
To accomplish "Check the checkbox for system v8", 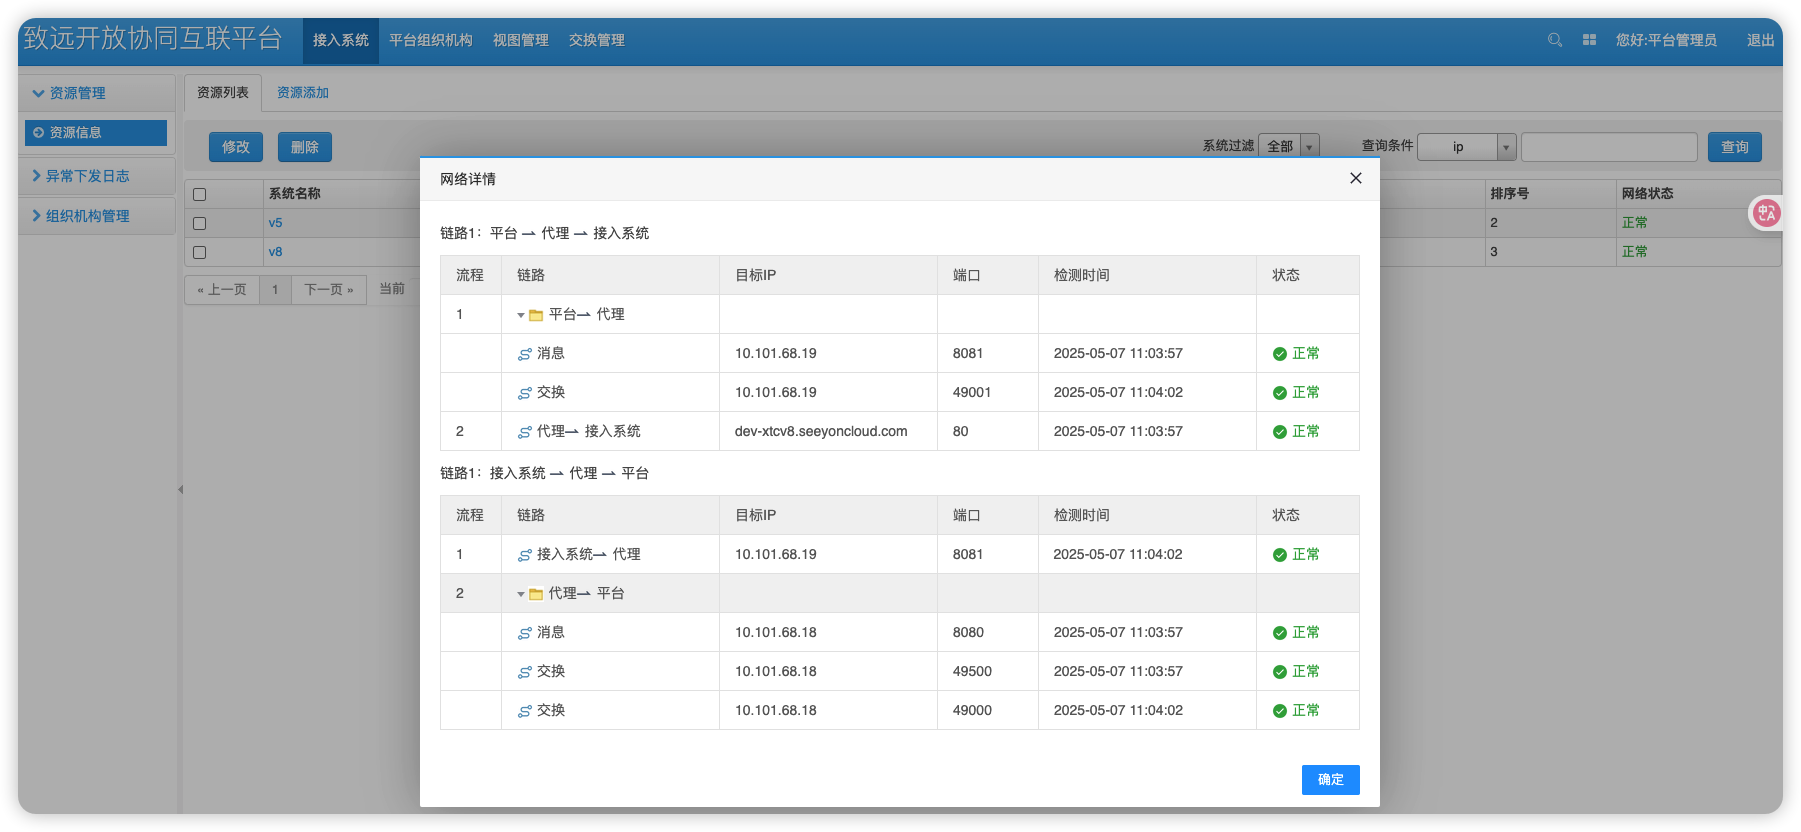I will (199, 252).
